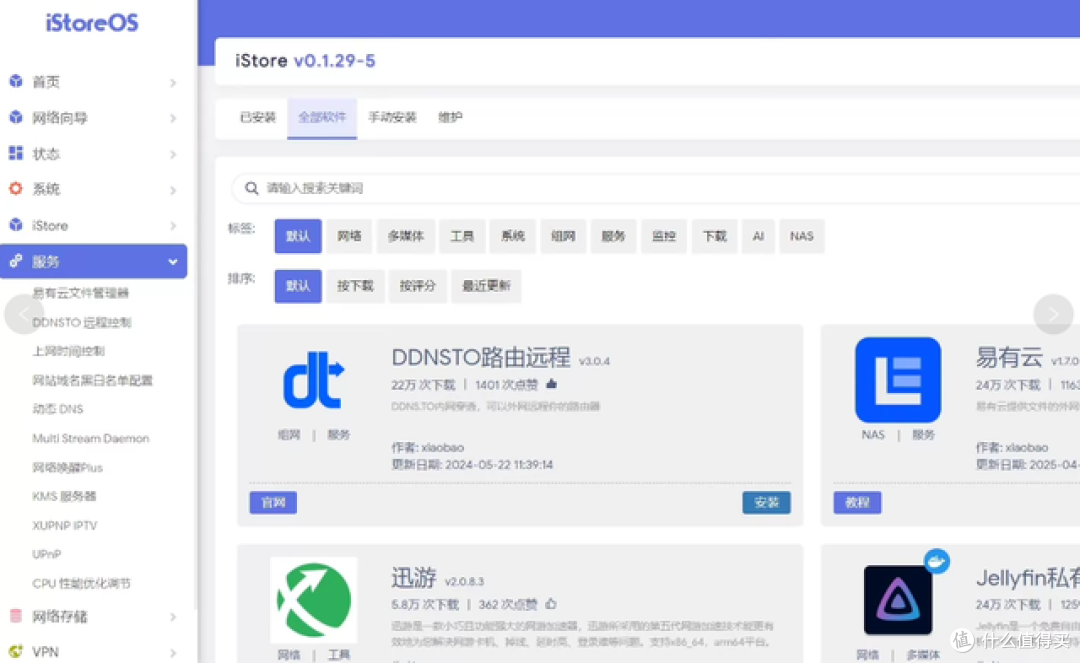This screenshot has width=1080, height=663.
Task: Filter by 监控 tag
Action: [663, 236]
